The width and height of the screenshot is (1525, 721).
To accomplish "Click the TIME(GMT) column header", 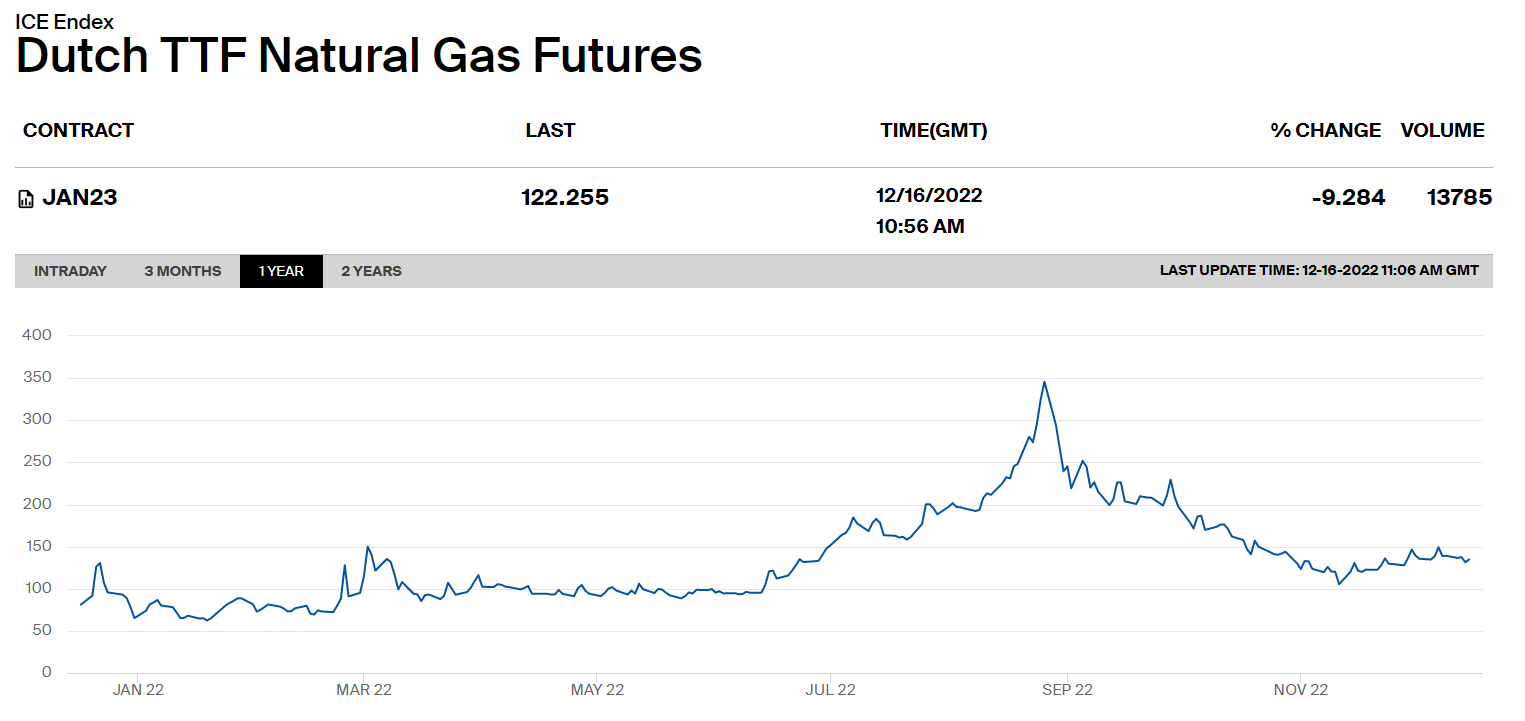I will point(933,130).
